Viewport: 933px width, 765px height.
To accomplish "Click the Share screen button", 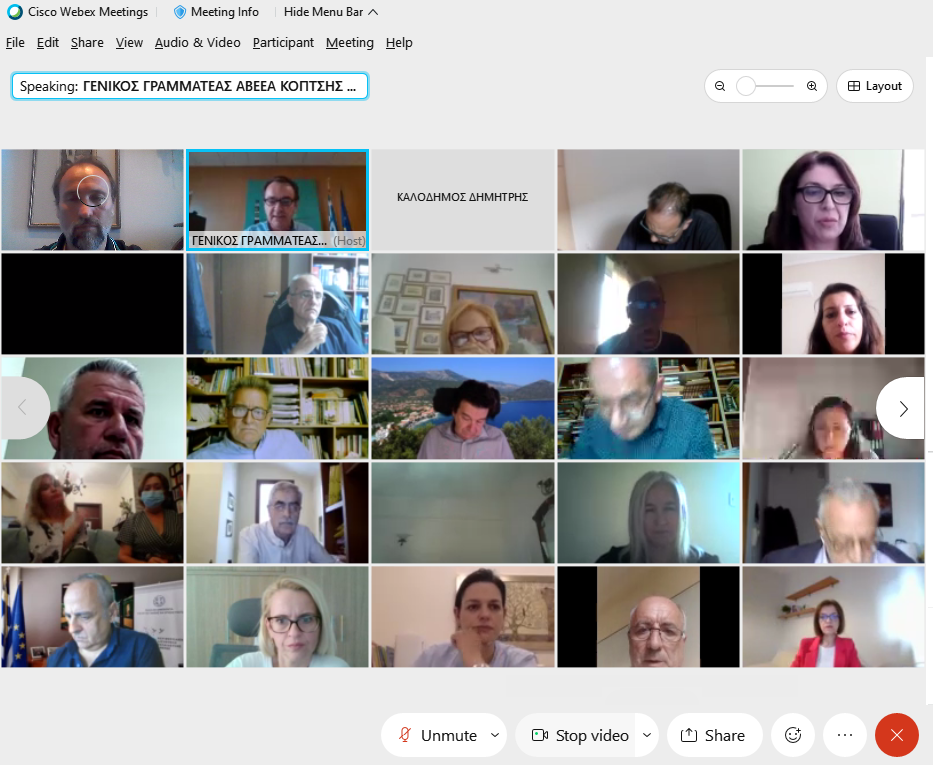I will pos(714,735).
